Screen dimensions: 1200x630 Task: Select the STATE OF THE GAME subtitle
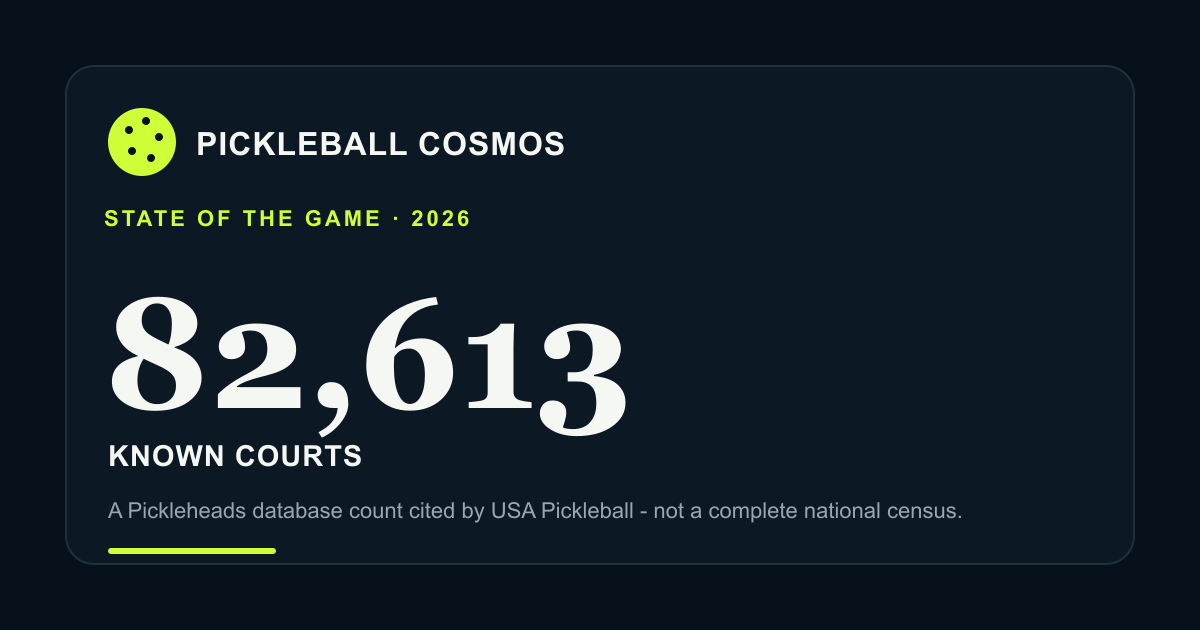243,219
